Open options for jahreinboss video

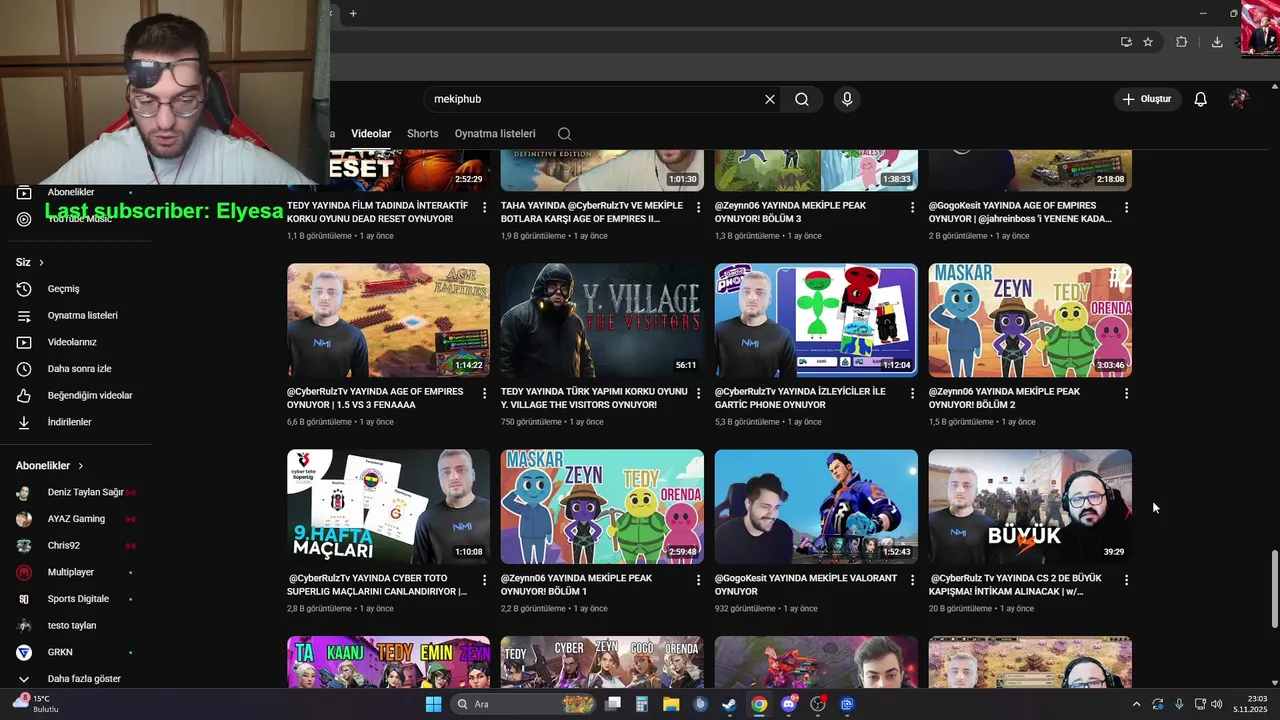pyautogui.click(x=1126, y=207)
